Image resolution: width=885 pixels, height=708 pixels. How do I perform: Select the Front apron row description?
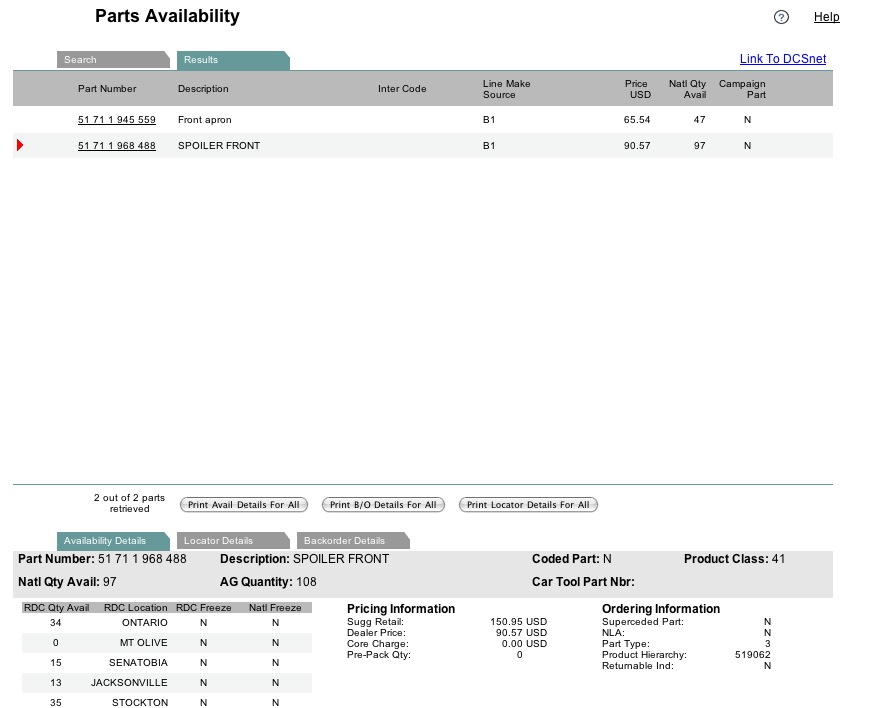point(204,120)
